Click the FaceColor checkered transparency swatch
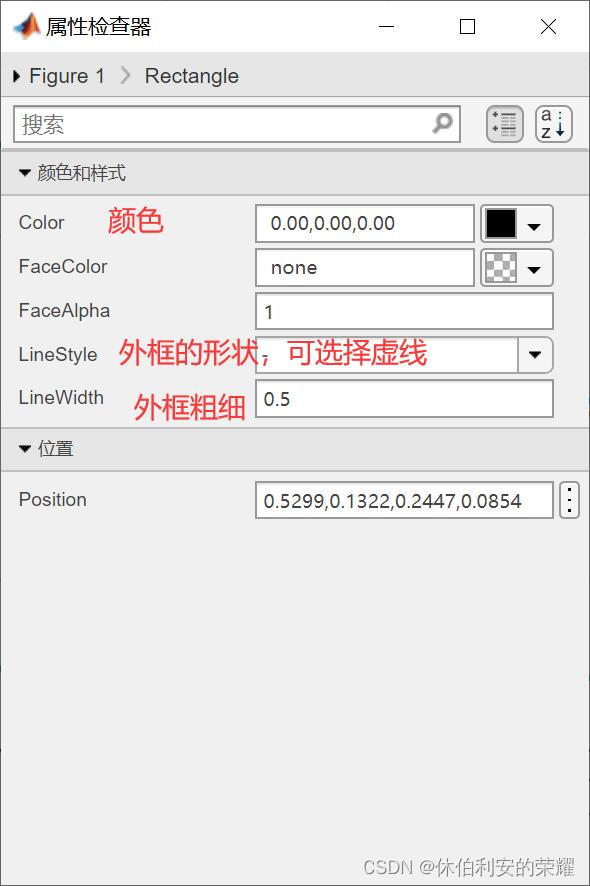Viewport: 590px width, 886px height. point(501,267)
